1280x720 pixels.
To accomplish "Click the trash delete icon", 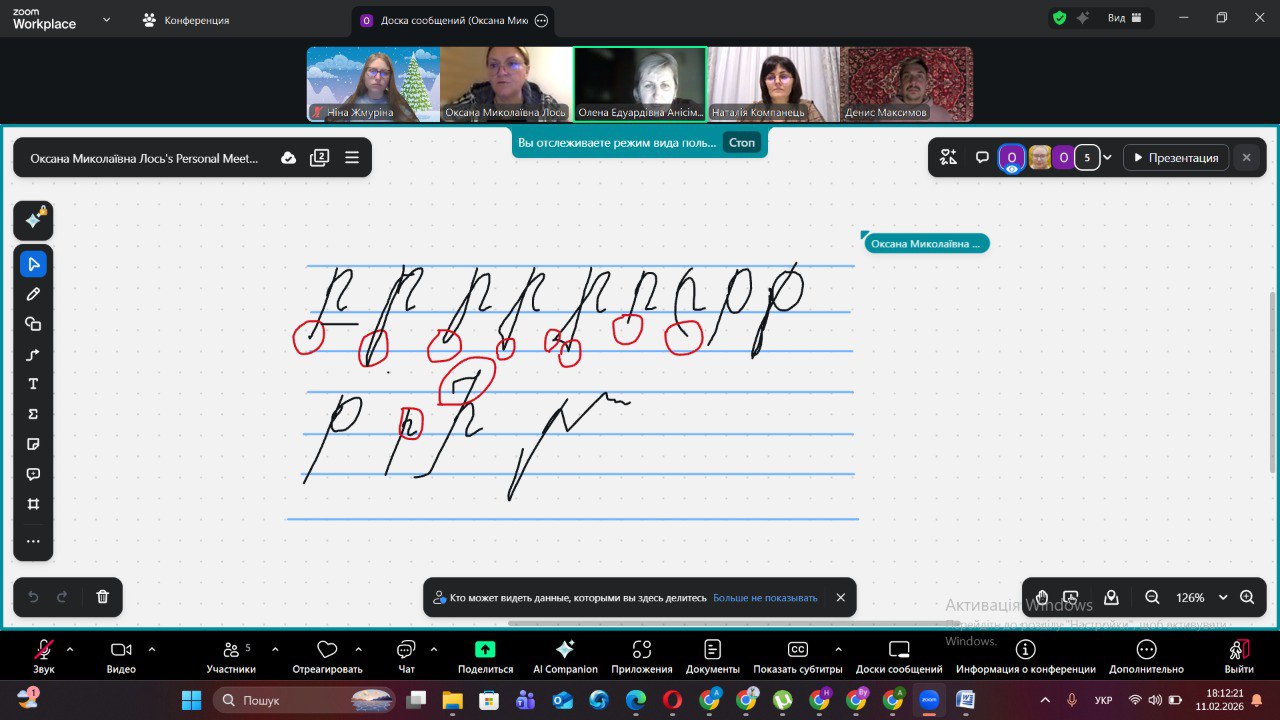I will (102, 597).
